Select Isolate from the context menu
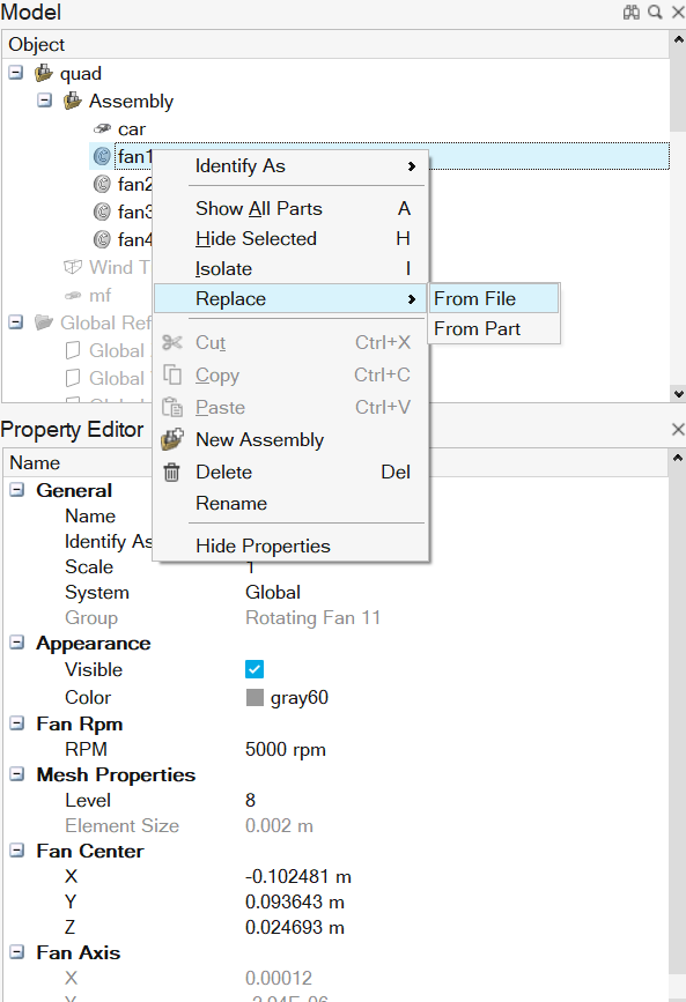Image resolution: width=686 pixels, height=1002 pixels. coord(224,269)
